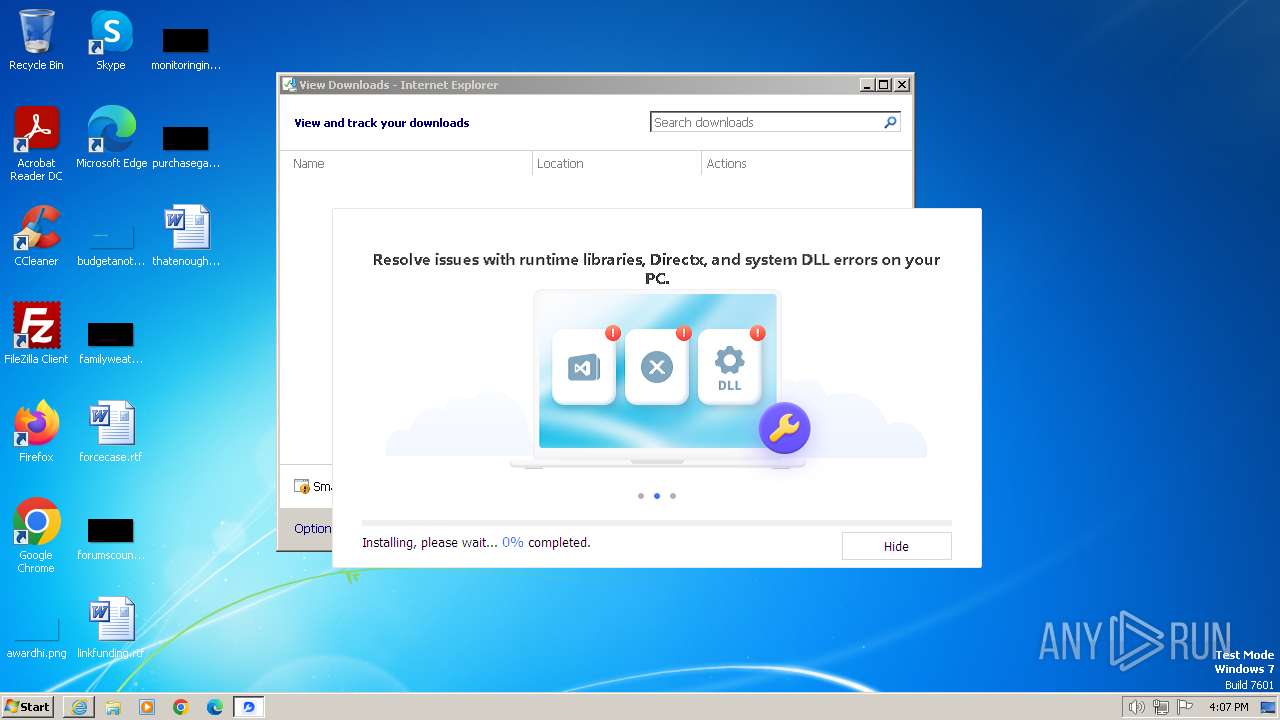This screenshot has width=1280, height=720.
Task: Select the first carousel dot
Action: 641,496
